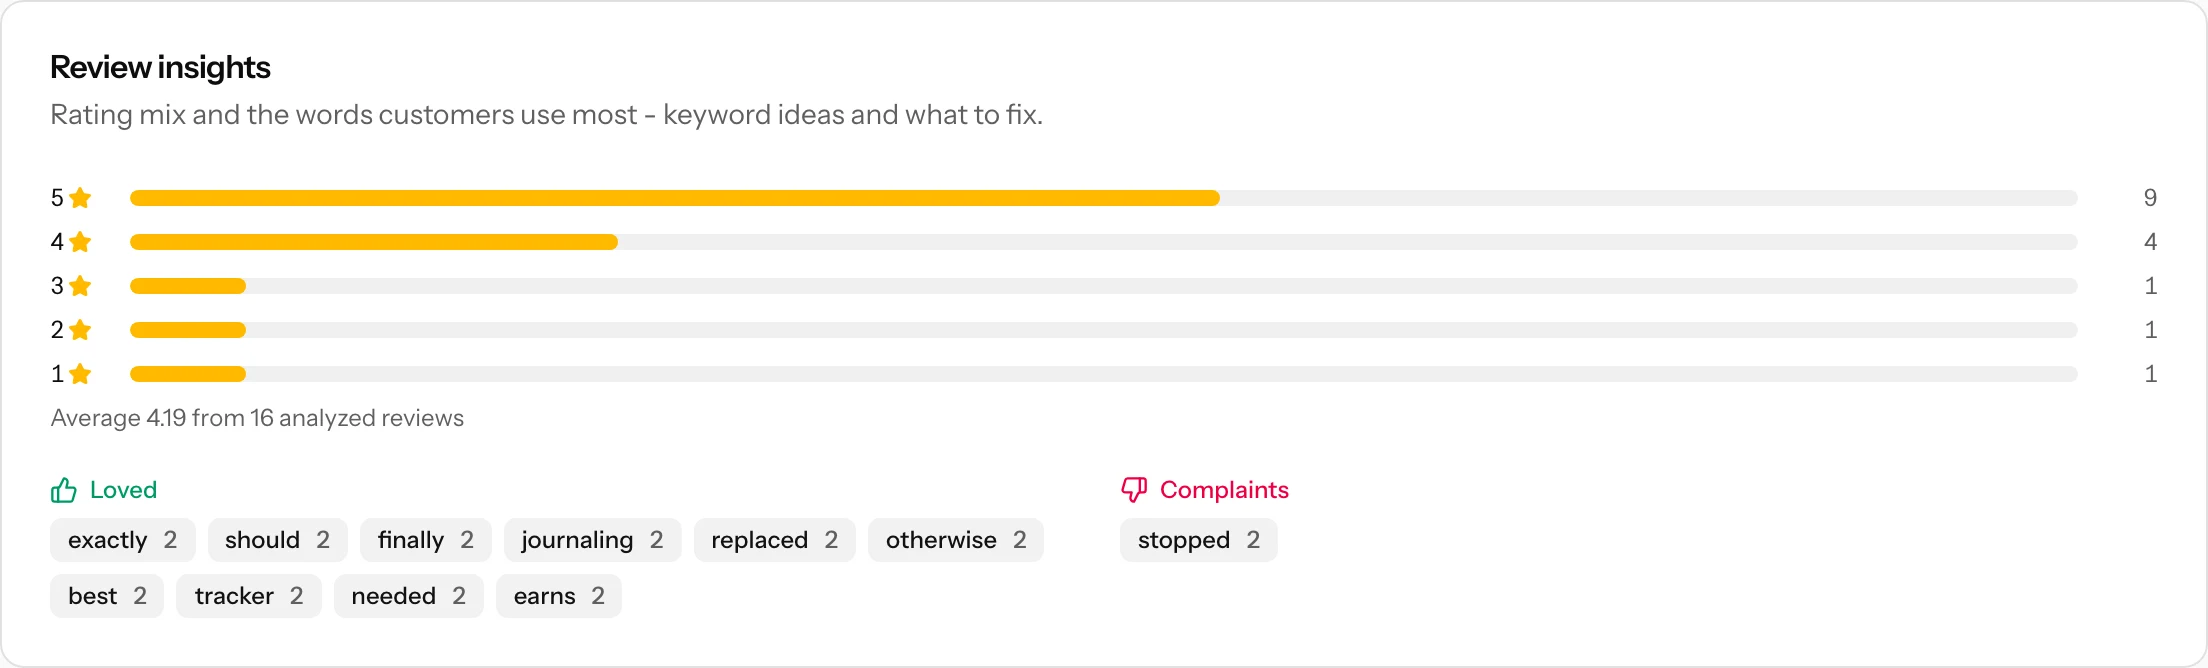Select the 'journaling' keyword chip
2208x668 pixels.
(592, 540)
